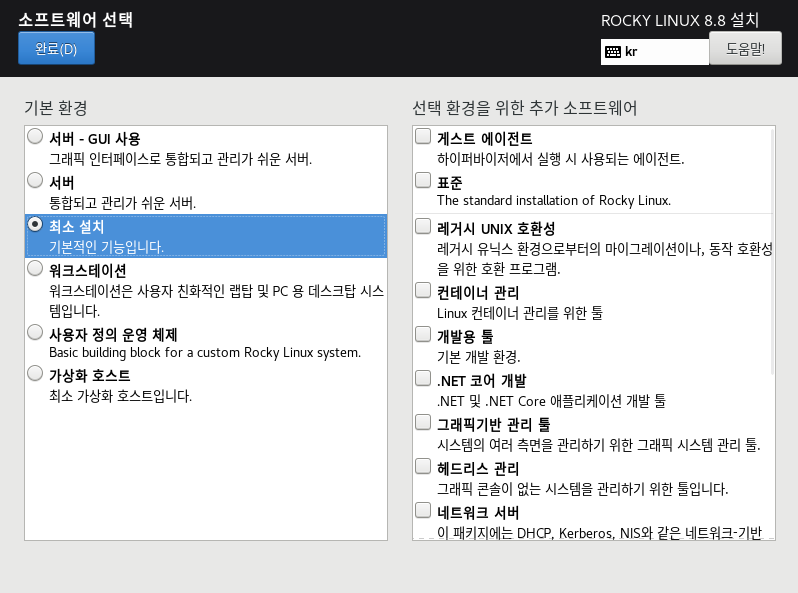Check the 컨테이너 관리 checkbox

[423, 291]
